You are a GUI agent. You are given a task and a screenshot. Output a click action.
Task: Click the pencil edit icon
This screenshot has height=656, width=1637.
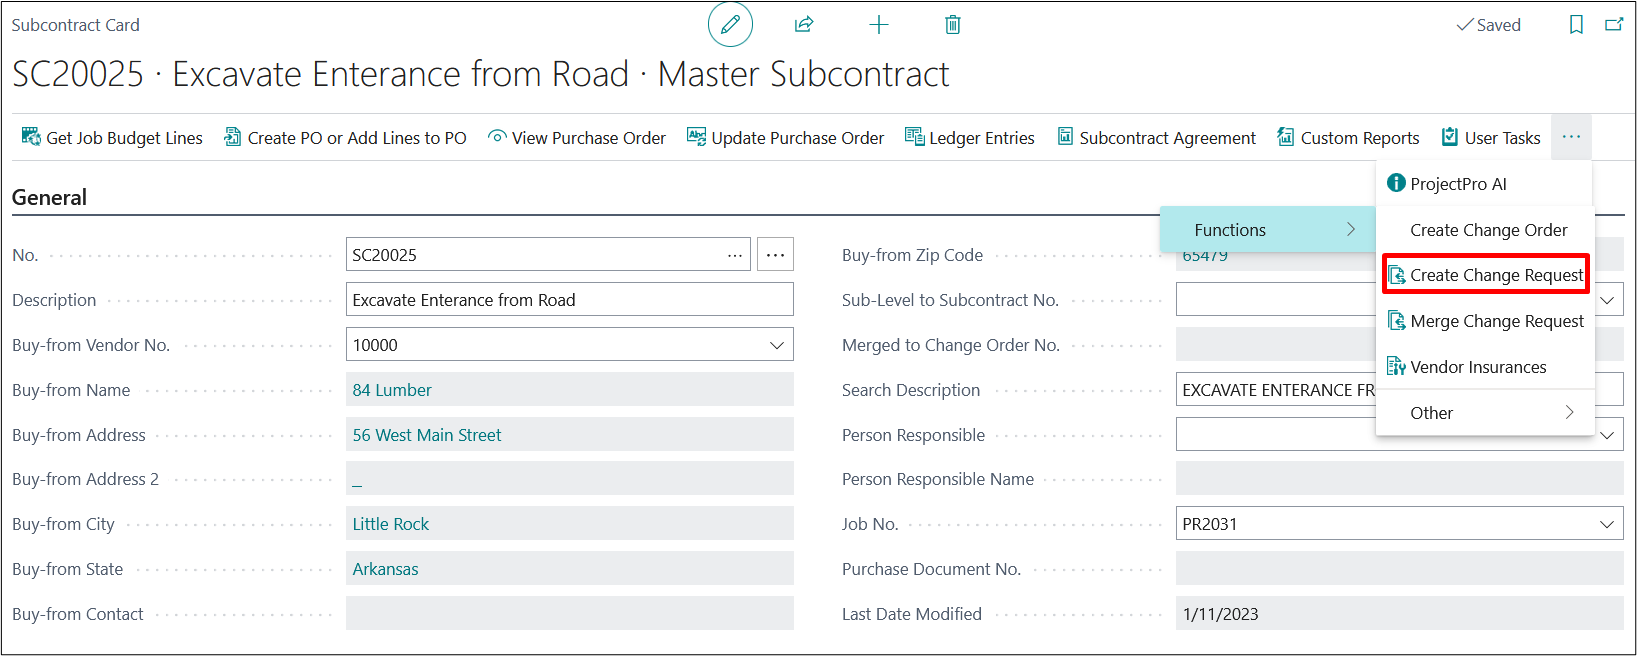[x=730, y=25]
